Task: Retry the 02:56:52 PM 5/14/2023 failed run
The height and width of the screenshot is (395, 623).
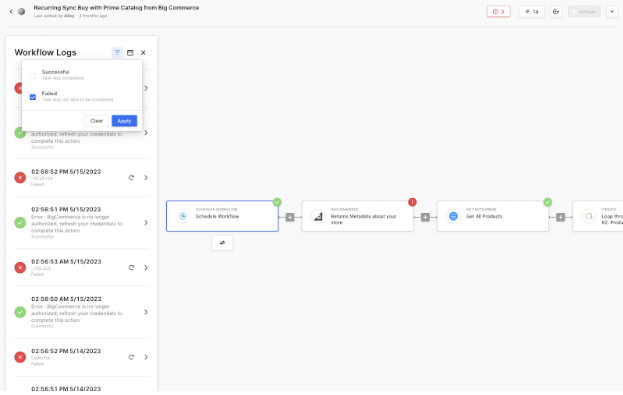Action: (131, 357)
